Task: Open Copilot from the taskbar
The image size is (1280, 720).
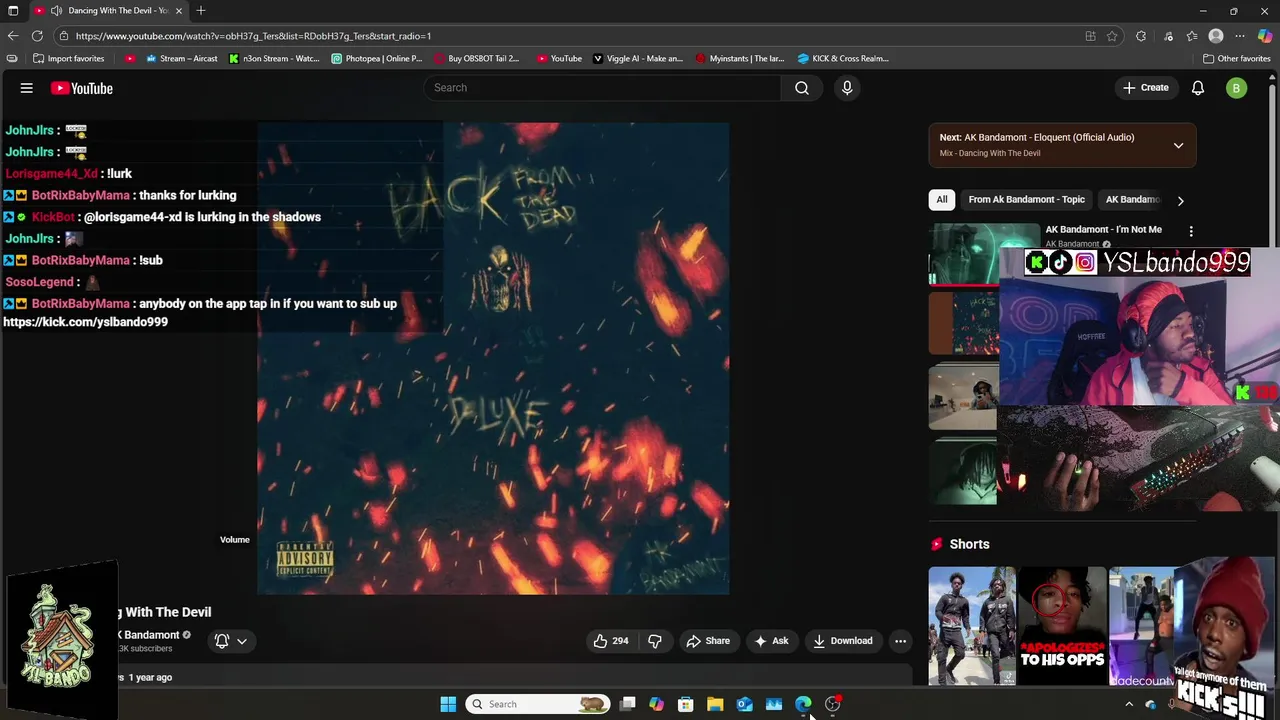Action: click(x=656, y=704)
